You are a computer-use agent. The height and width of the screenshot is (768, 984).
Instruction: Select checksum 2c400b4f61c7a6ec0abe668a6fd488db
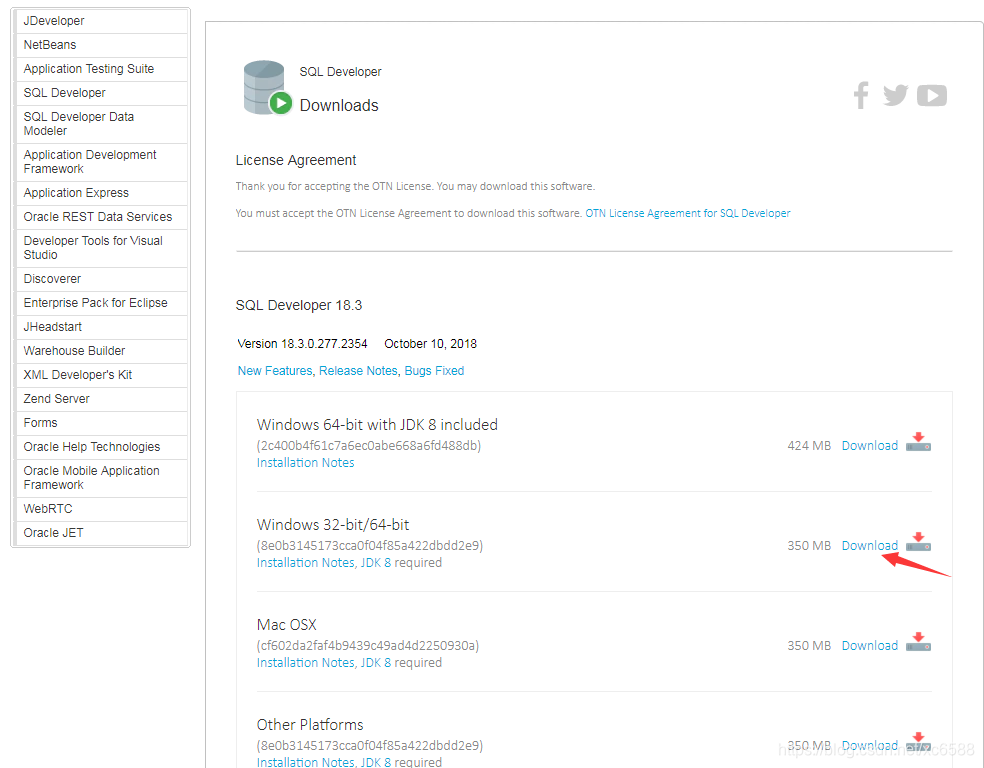pyautogui.click(x=369, y=445)
